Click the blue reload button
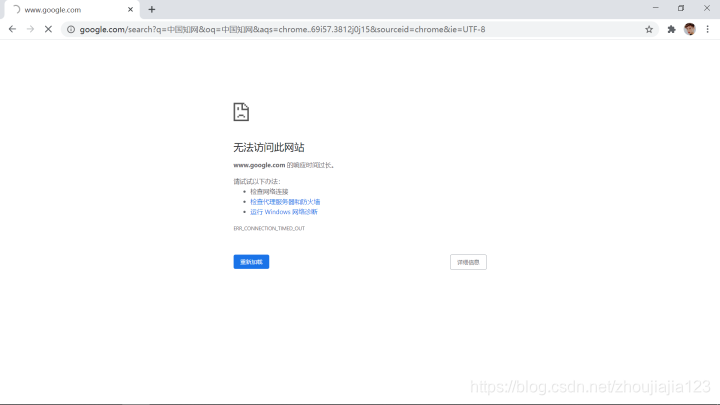Image resolution: width=720 pixels, height=405 pixels. (x=251, y=262)
